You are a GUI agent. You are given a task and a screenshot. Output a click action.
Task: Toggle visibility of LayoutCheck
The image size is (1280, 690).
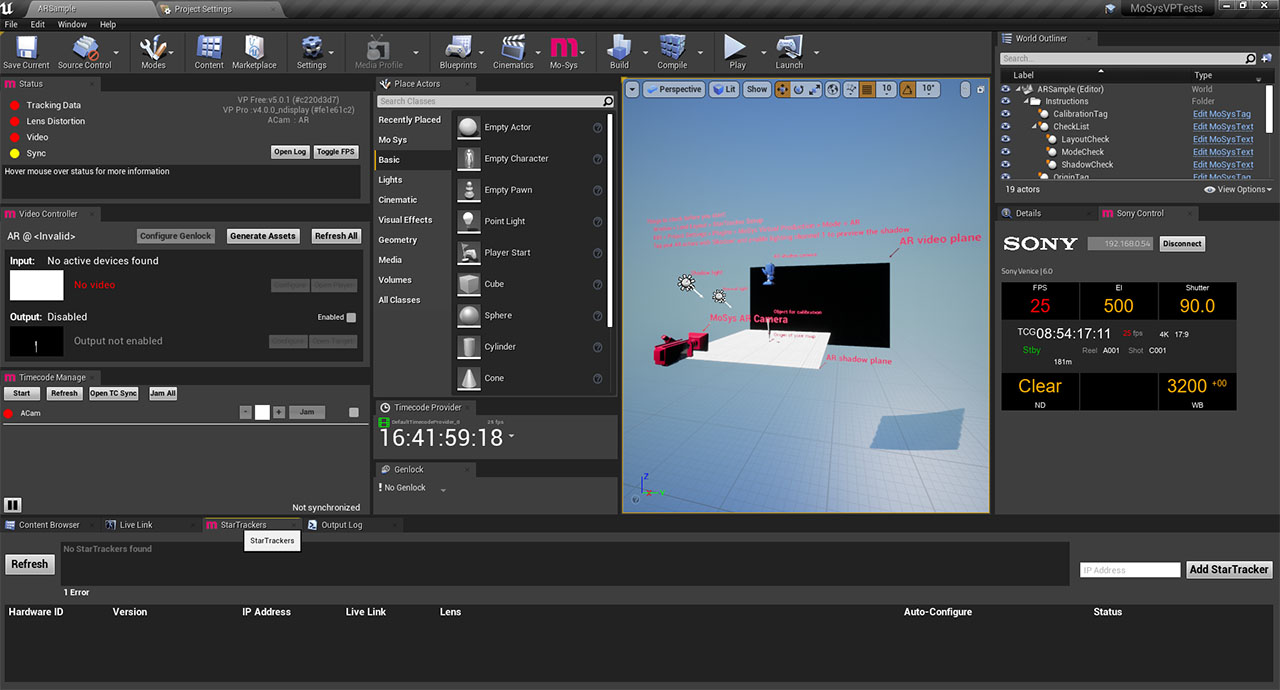1005,139
